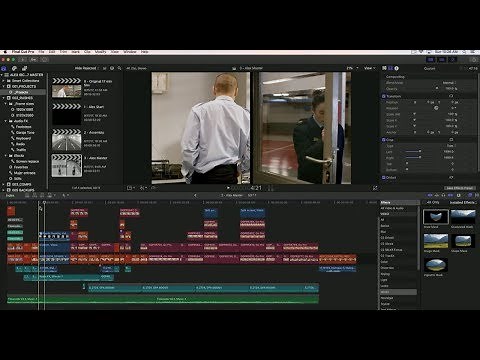Click the Save Effects Preset button
Screen dimensions: 480x360
tap(459, 188)
